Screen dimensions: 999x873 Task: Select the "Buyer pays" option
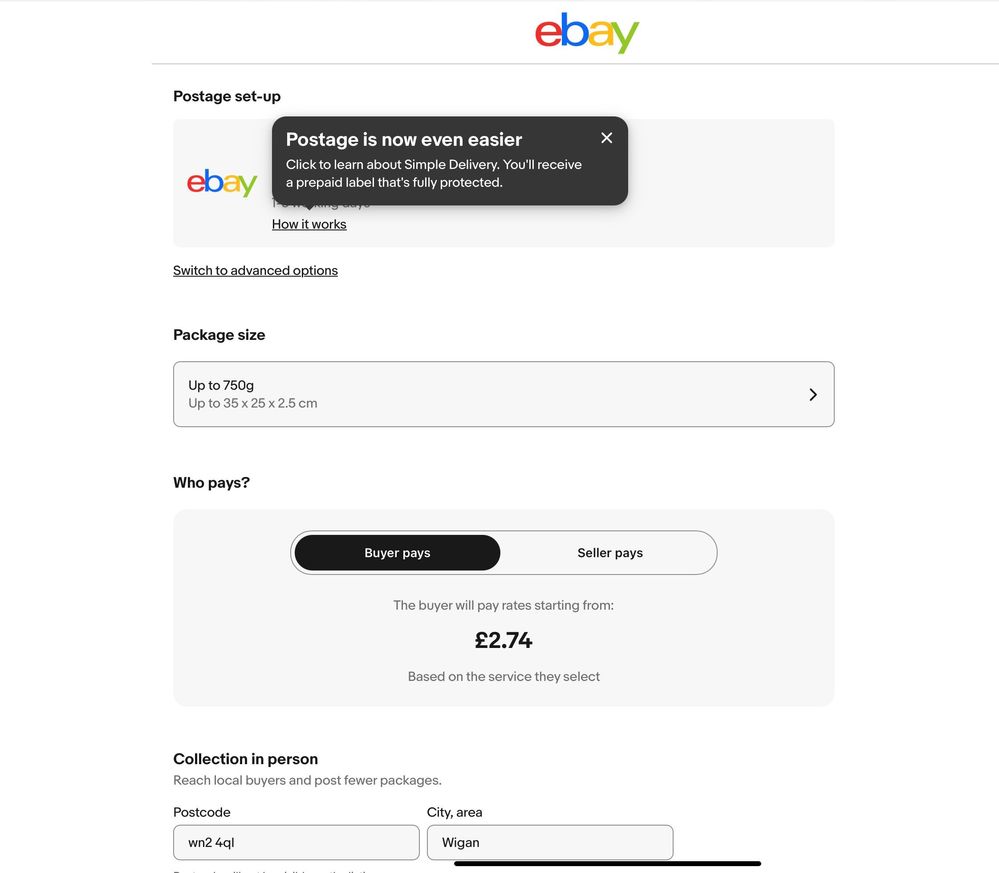pos(397,553)
